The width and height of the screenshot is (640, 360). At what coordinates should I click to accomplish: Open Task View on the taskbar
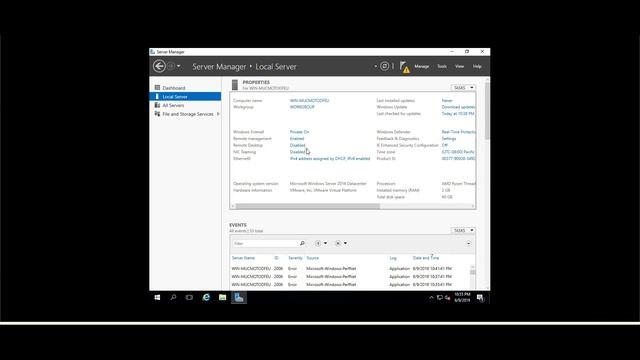tap(189, 298)
